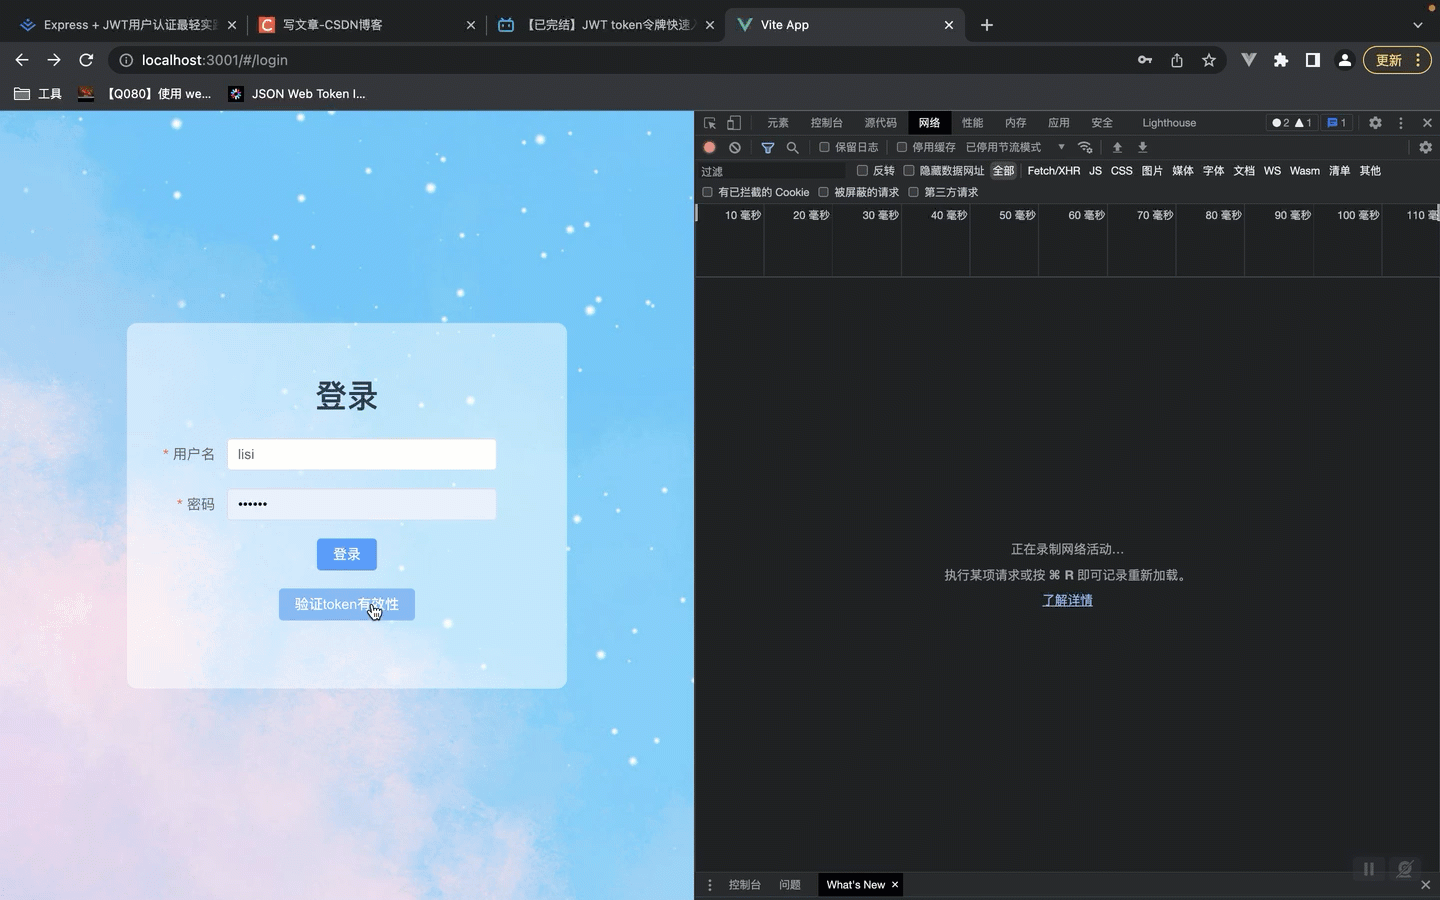Switch to the 控制台 panel tab
Viewport: 1440px width, 900px height.
[x=827, y=123]
